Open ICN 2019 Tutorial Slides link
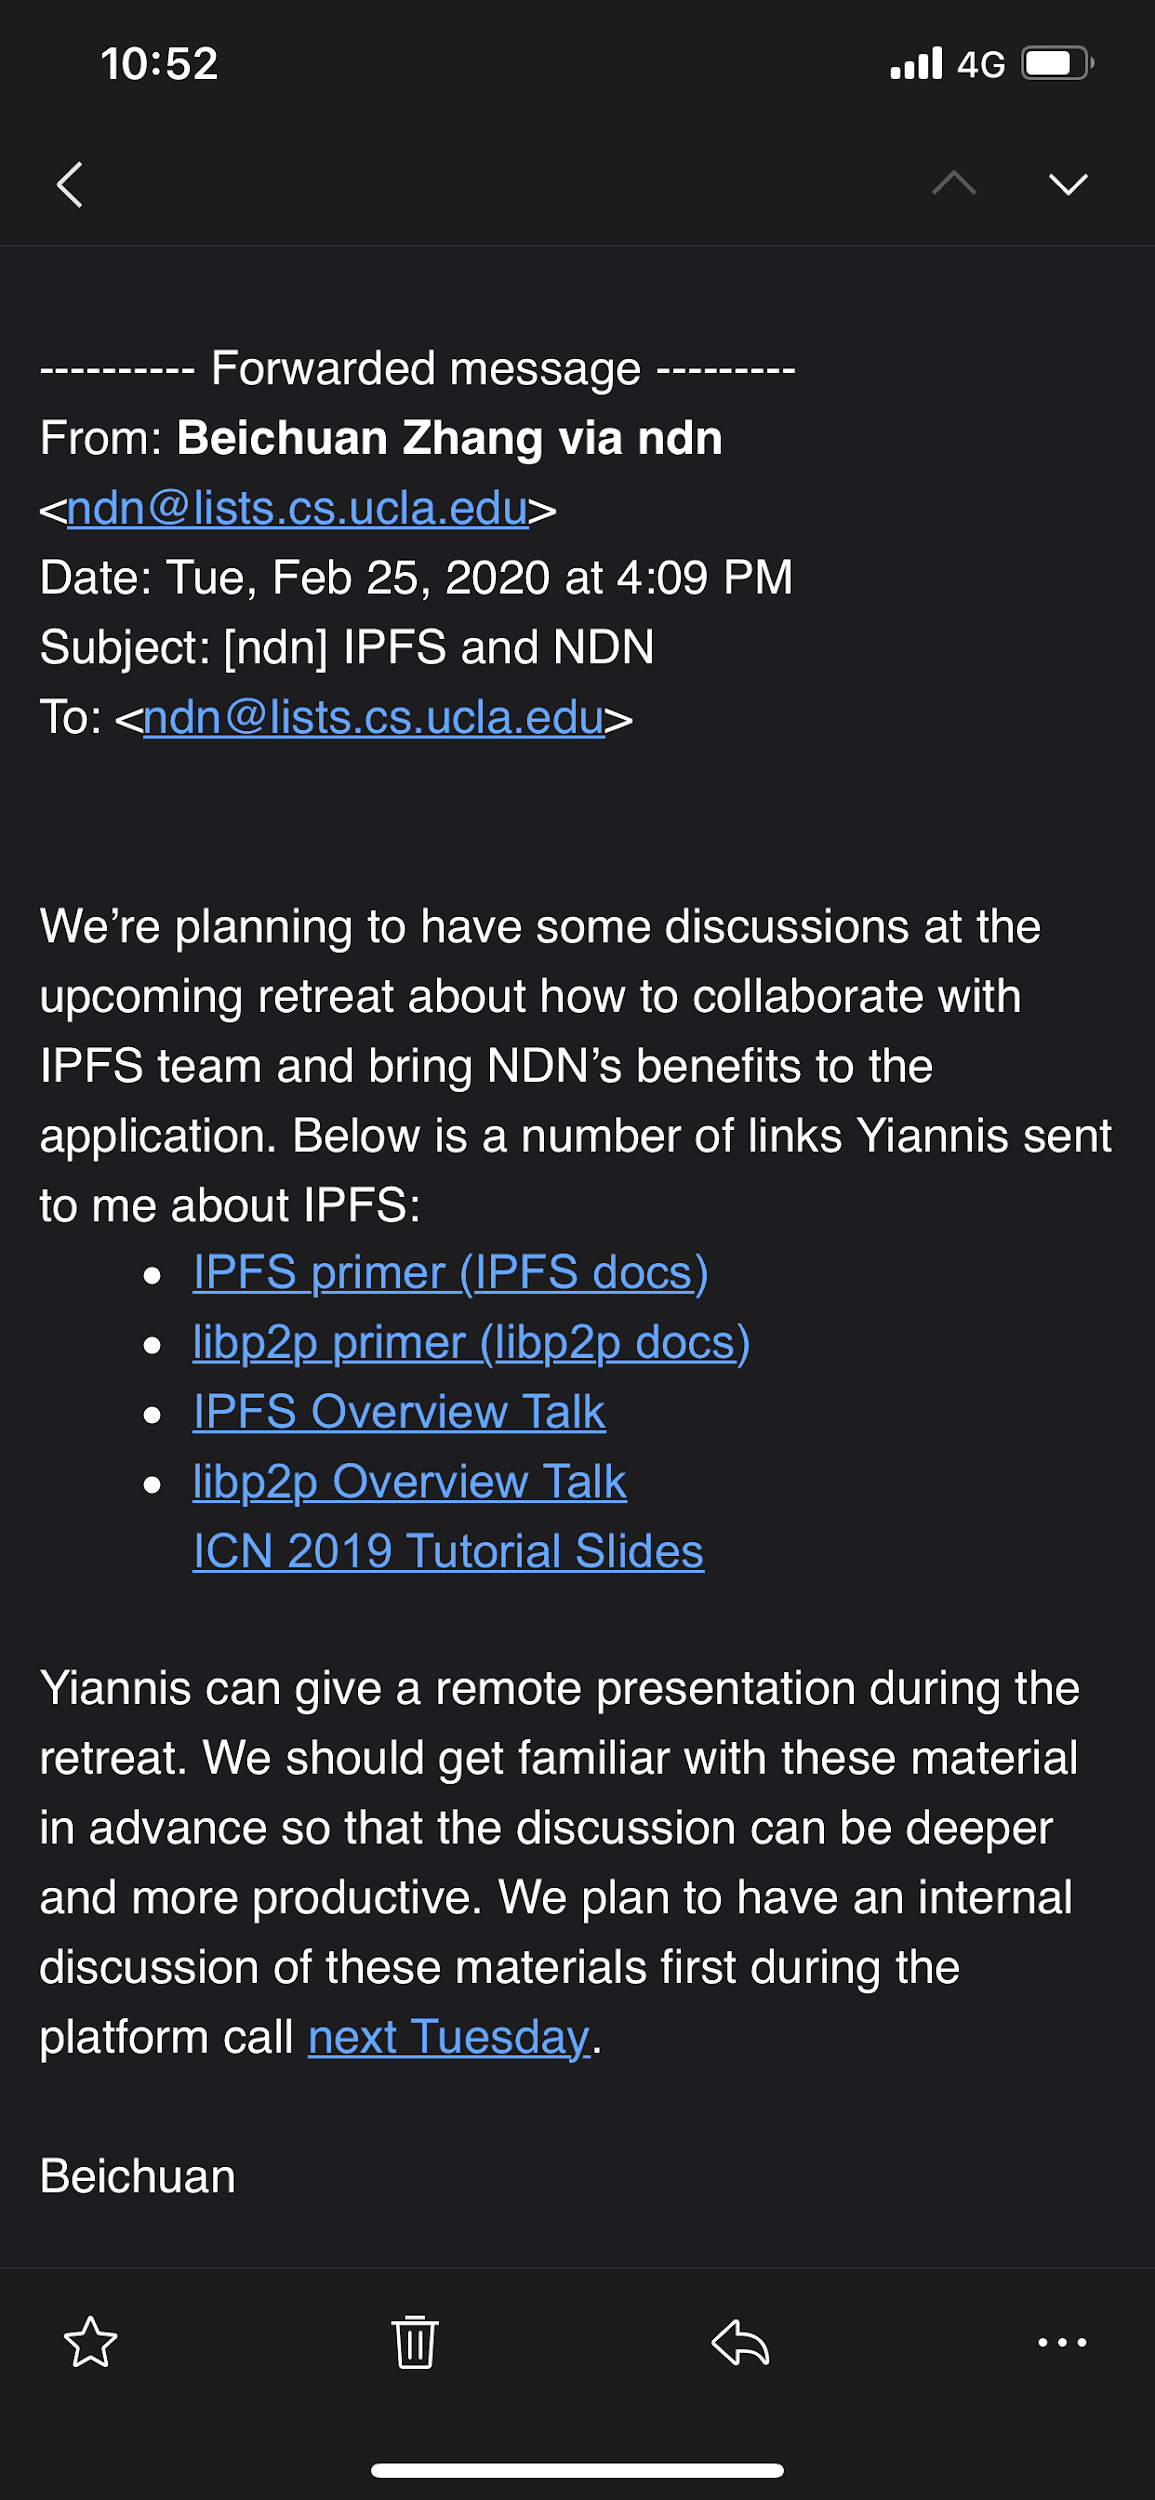The height and width of the screenshot is (2500, 1155). (448, 1552)
